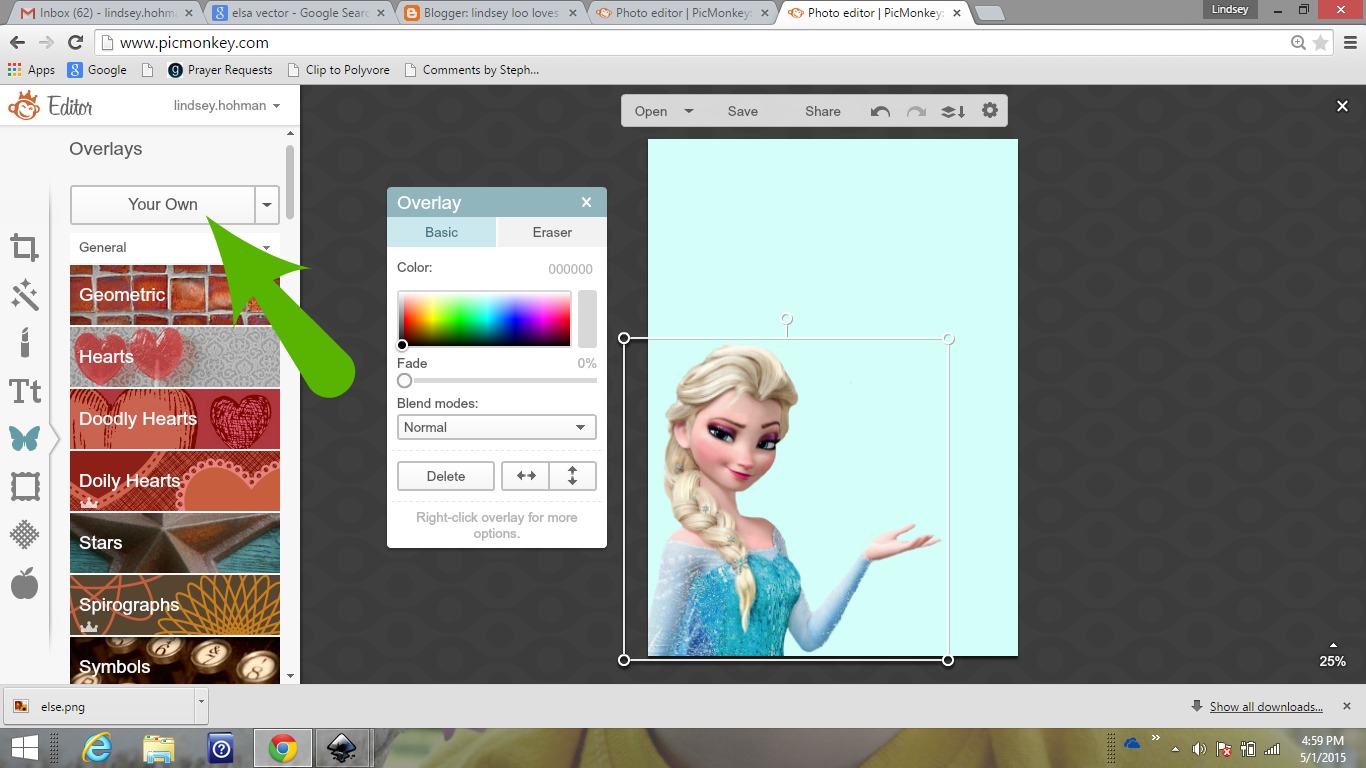The height and width of the screenshot is (768, 1366).
Task: Open the Basic Edits crop tool
Action: pos(25,247)
